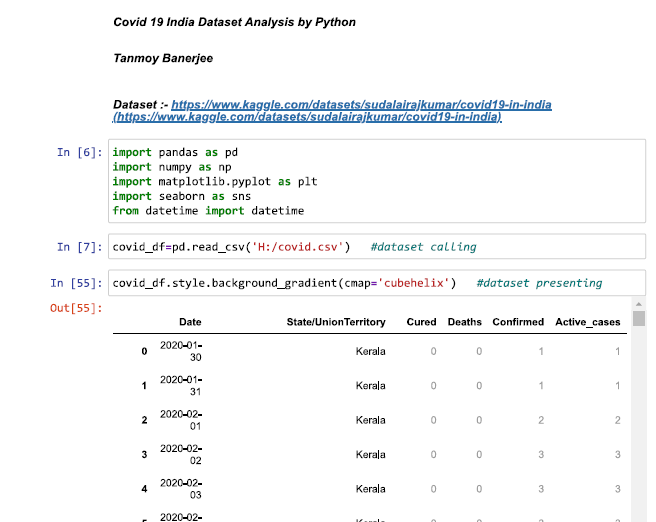Click the In [55] cell prompt

pos(76,283)
